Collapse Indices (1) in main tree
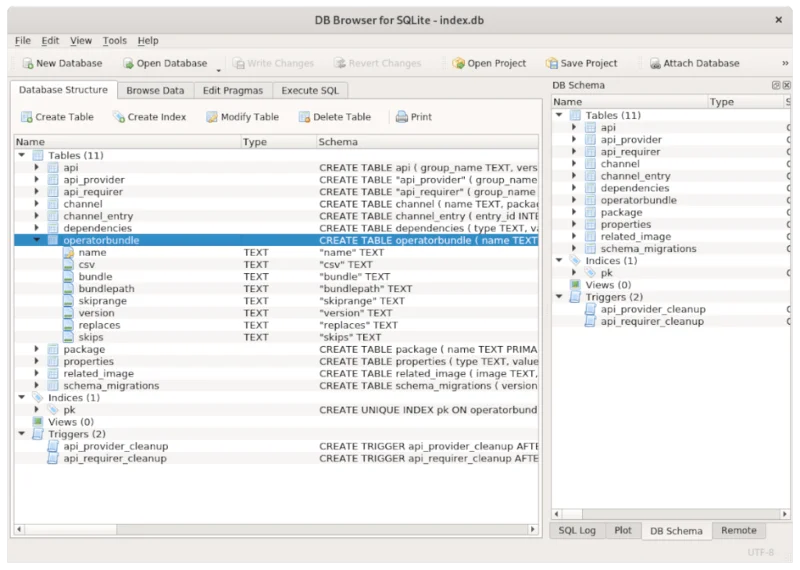This screenshot has width=800, height=570. click(x=22, y=397)
